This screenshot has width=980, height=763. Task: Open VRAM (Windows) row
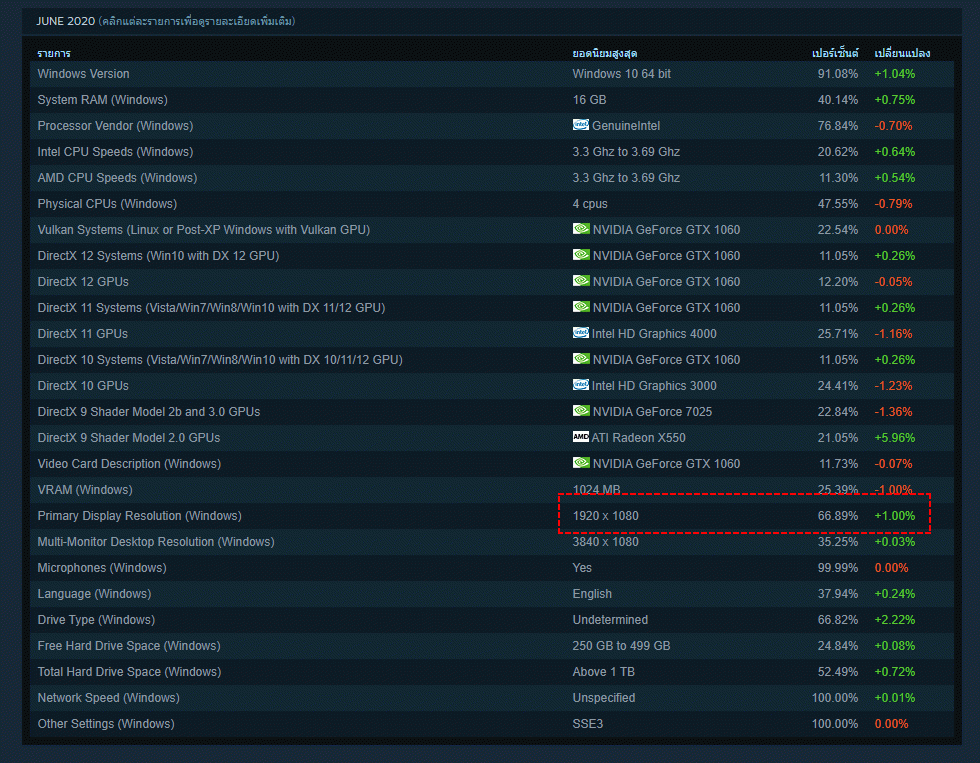492,490
